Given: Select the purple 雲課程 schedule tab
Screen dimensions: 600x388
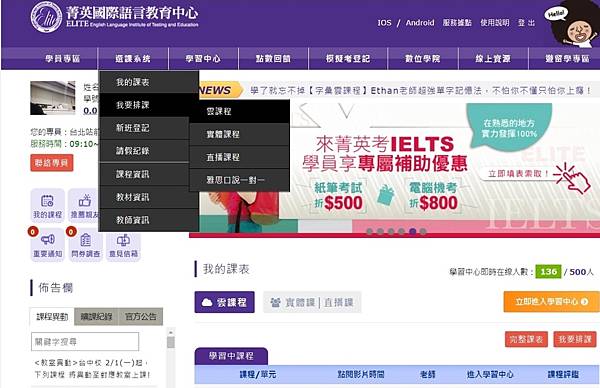Looking at the screenshot, I should pyautogui.click(x=225, y=302).
